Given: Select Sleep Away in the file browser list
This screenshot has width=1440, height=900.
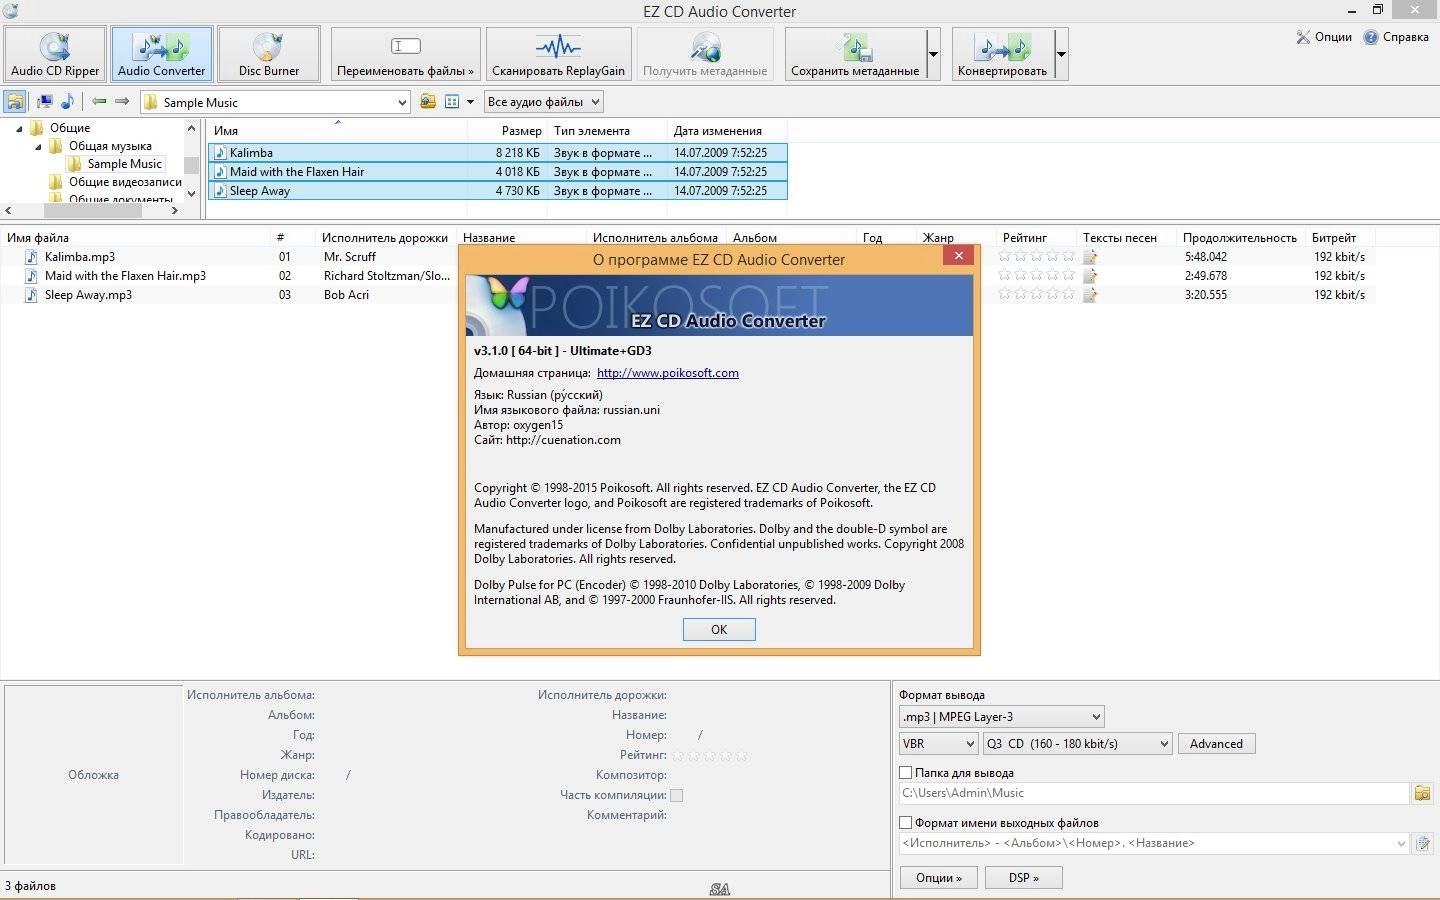Looking at the screenshot, I should [498, 191].
